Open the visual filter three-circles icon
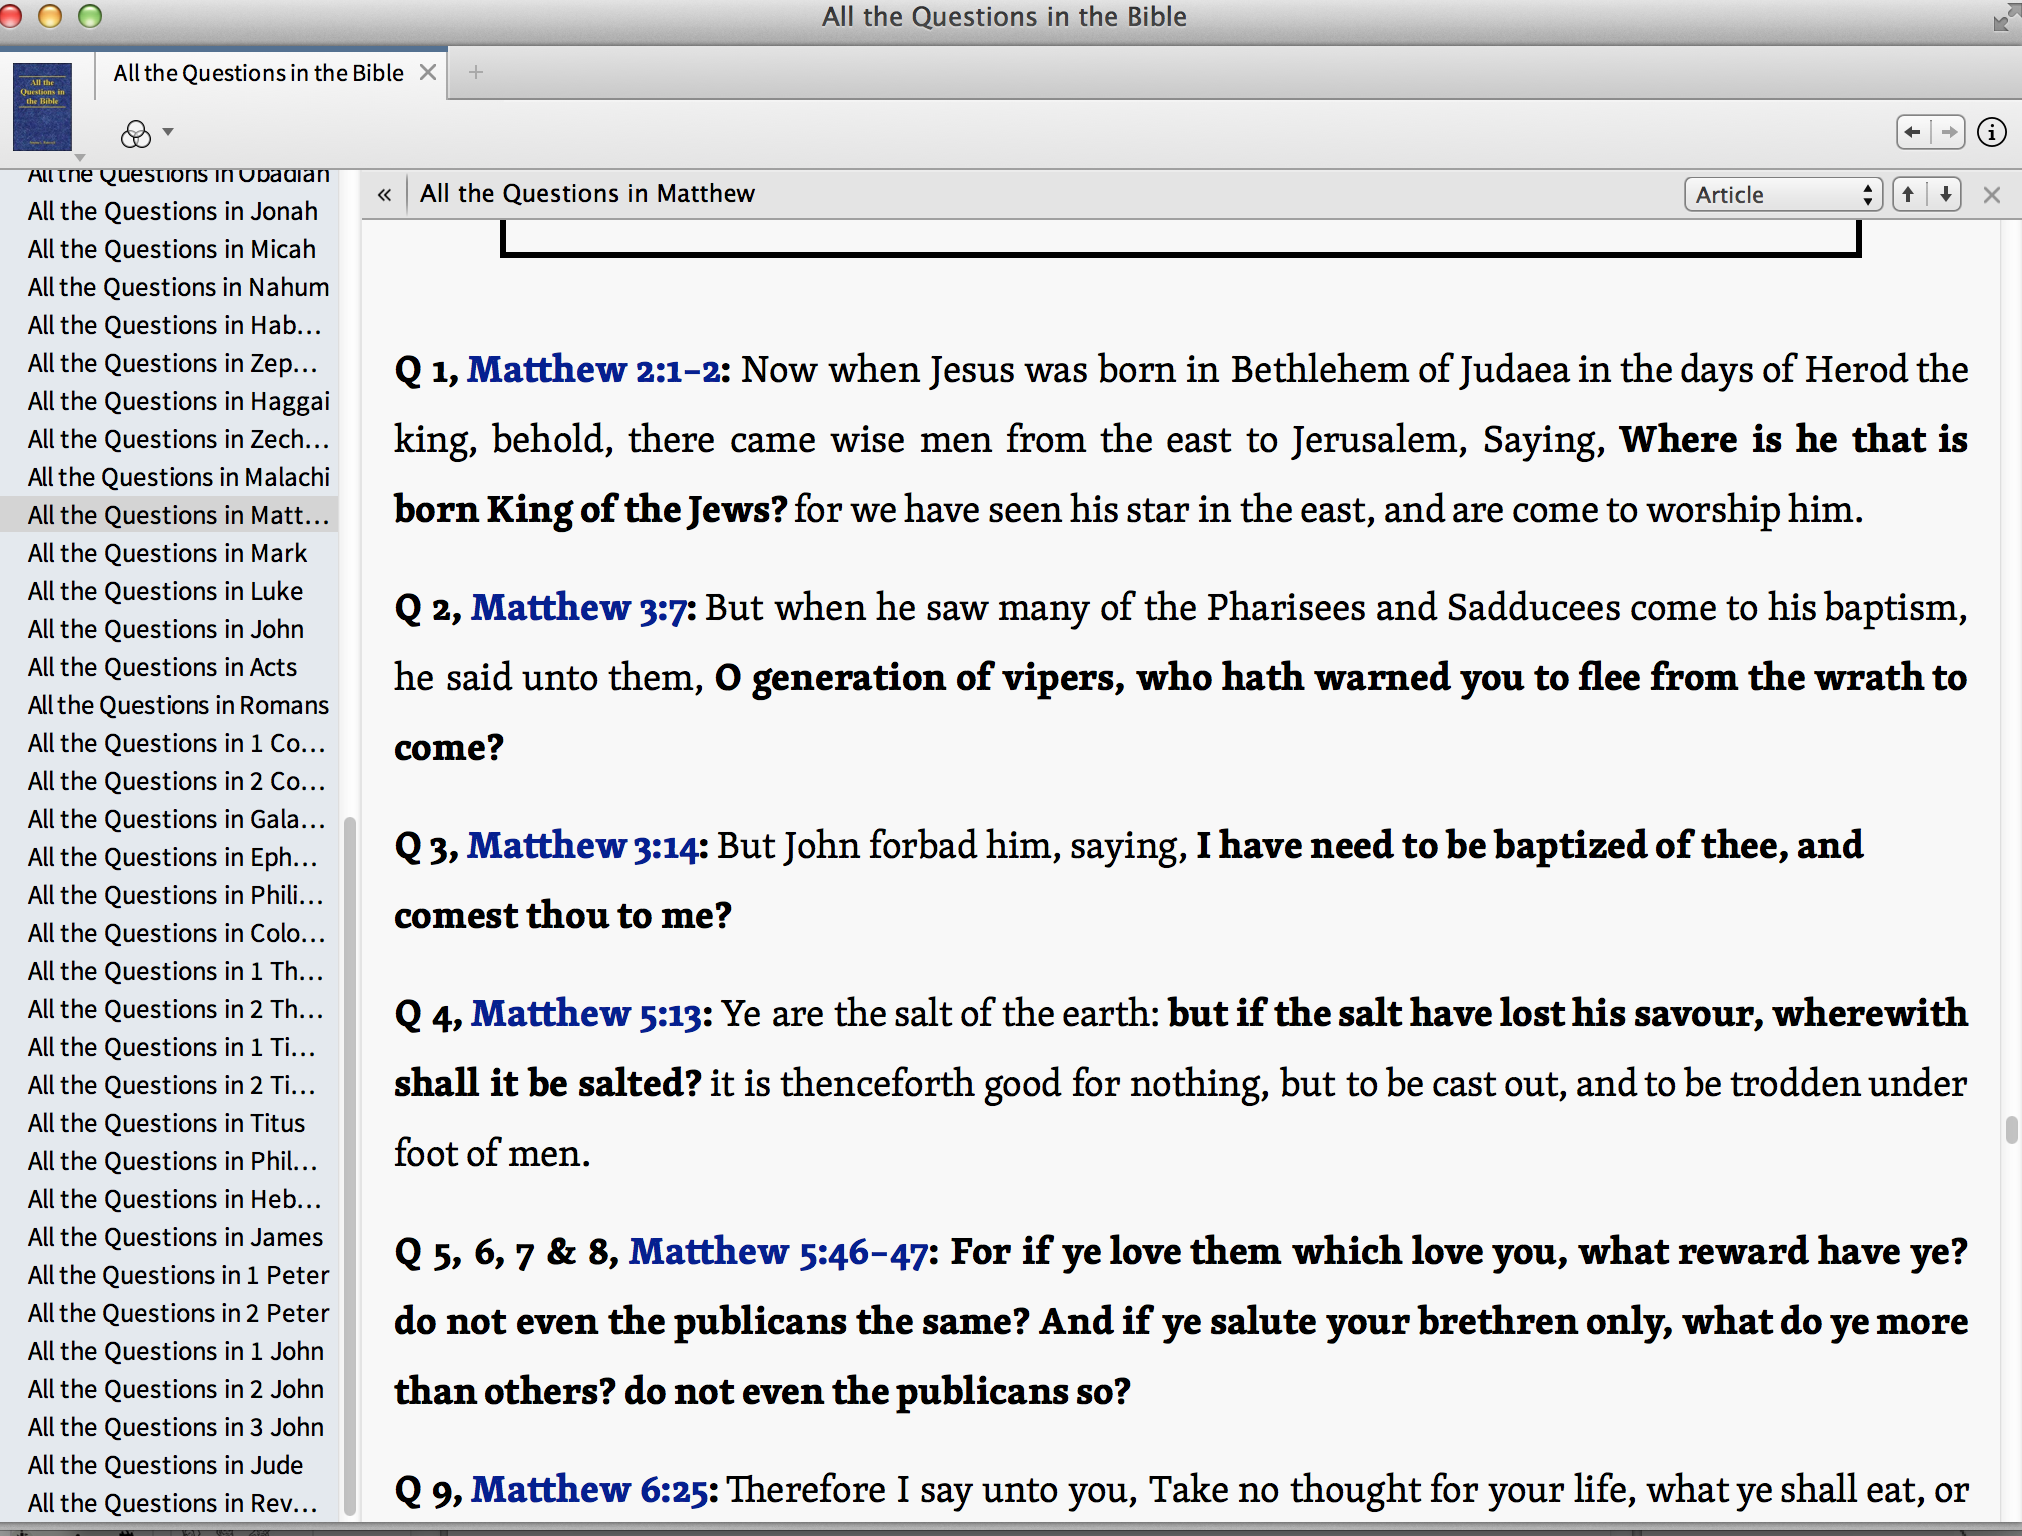2022x1536 pixels. (x=136, y=133)
